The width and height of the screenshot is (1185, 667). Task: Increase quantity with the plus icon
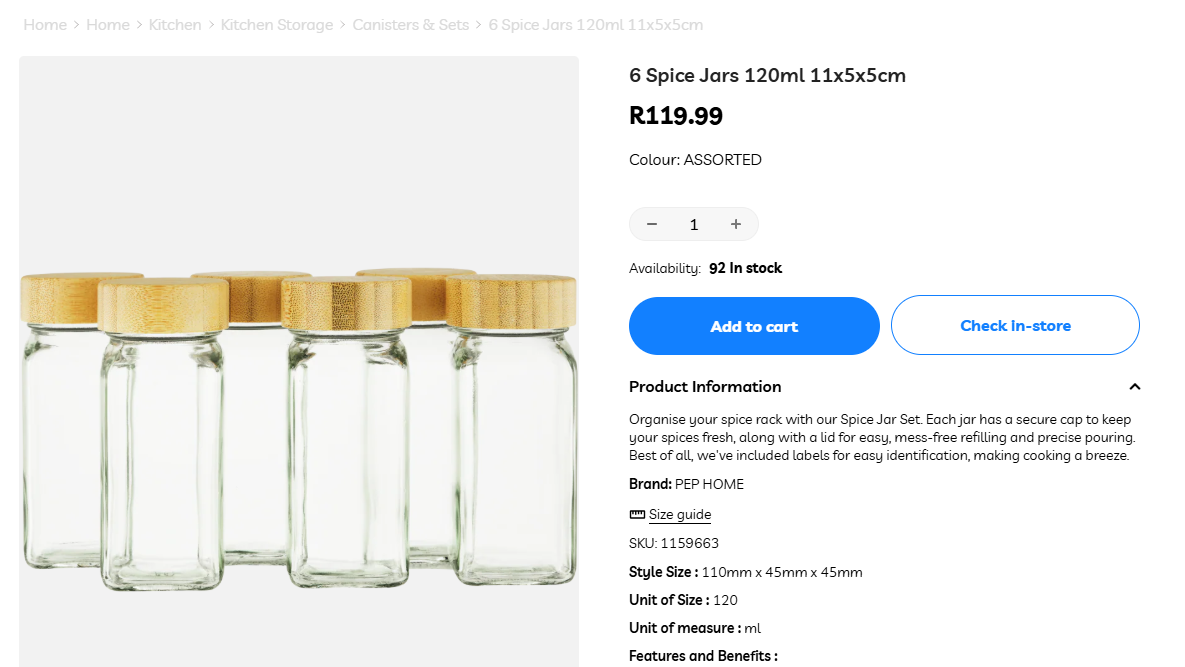coord(736,224)
